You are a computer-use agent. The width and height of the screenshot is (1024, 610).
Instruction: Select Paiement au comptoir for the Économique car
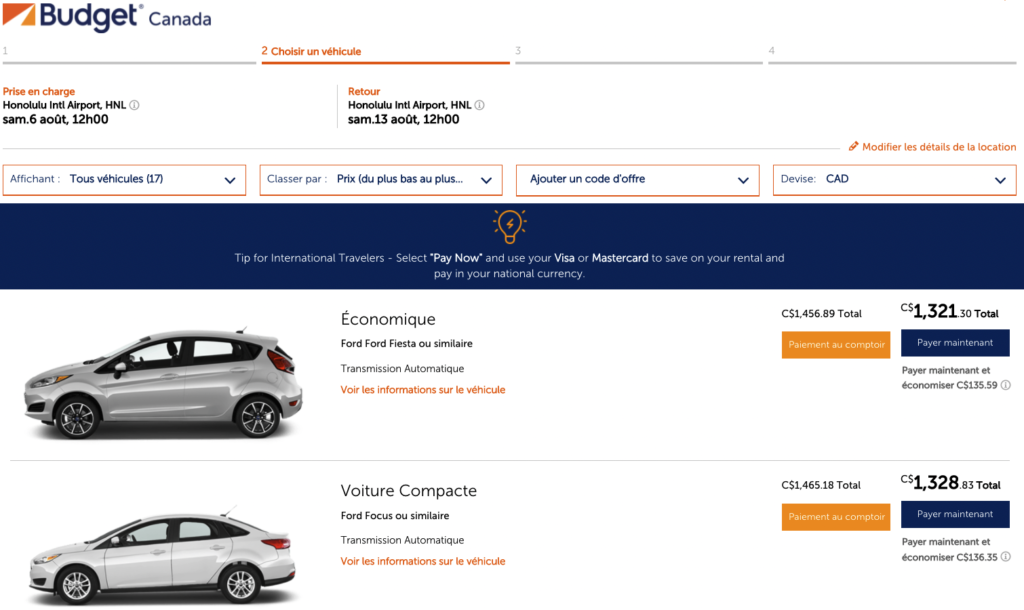coord(836,344)
